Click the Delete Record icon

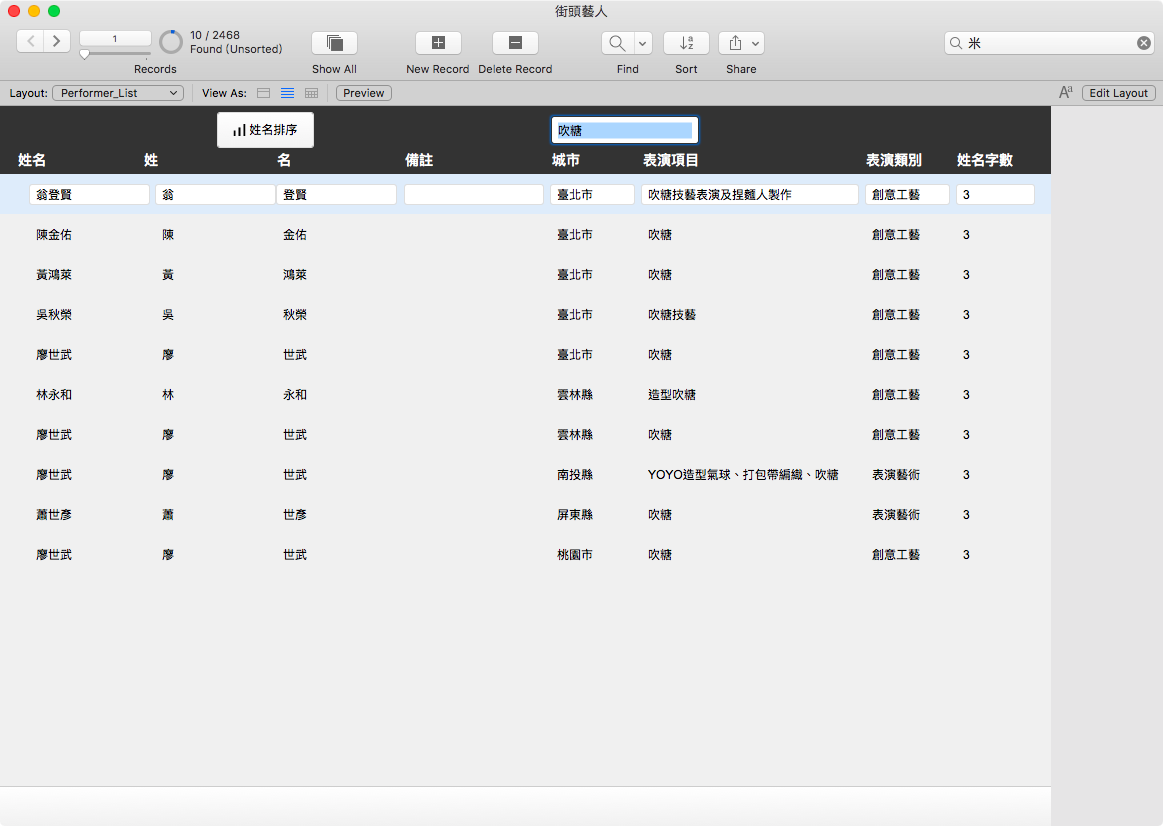click(x=515, y=43)
